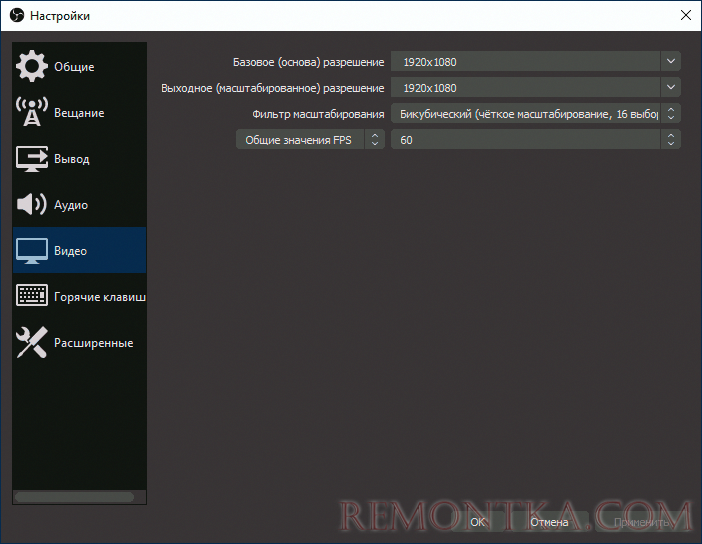Screen dimensions: 702x544
Task: Open the Вывод section label
Action: [x=72, y=159]
